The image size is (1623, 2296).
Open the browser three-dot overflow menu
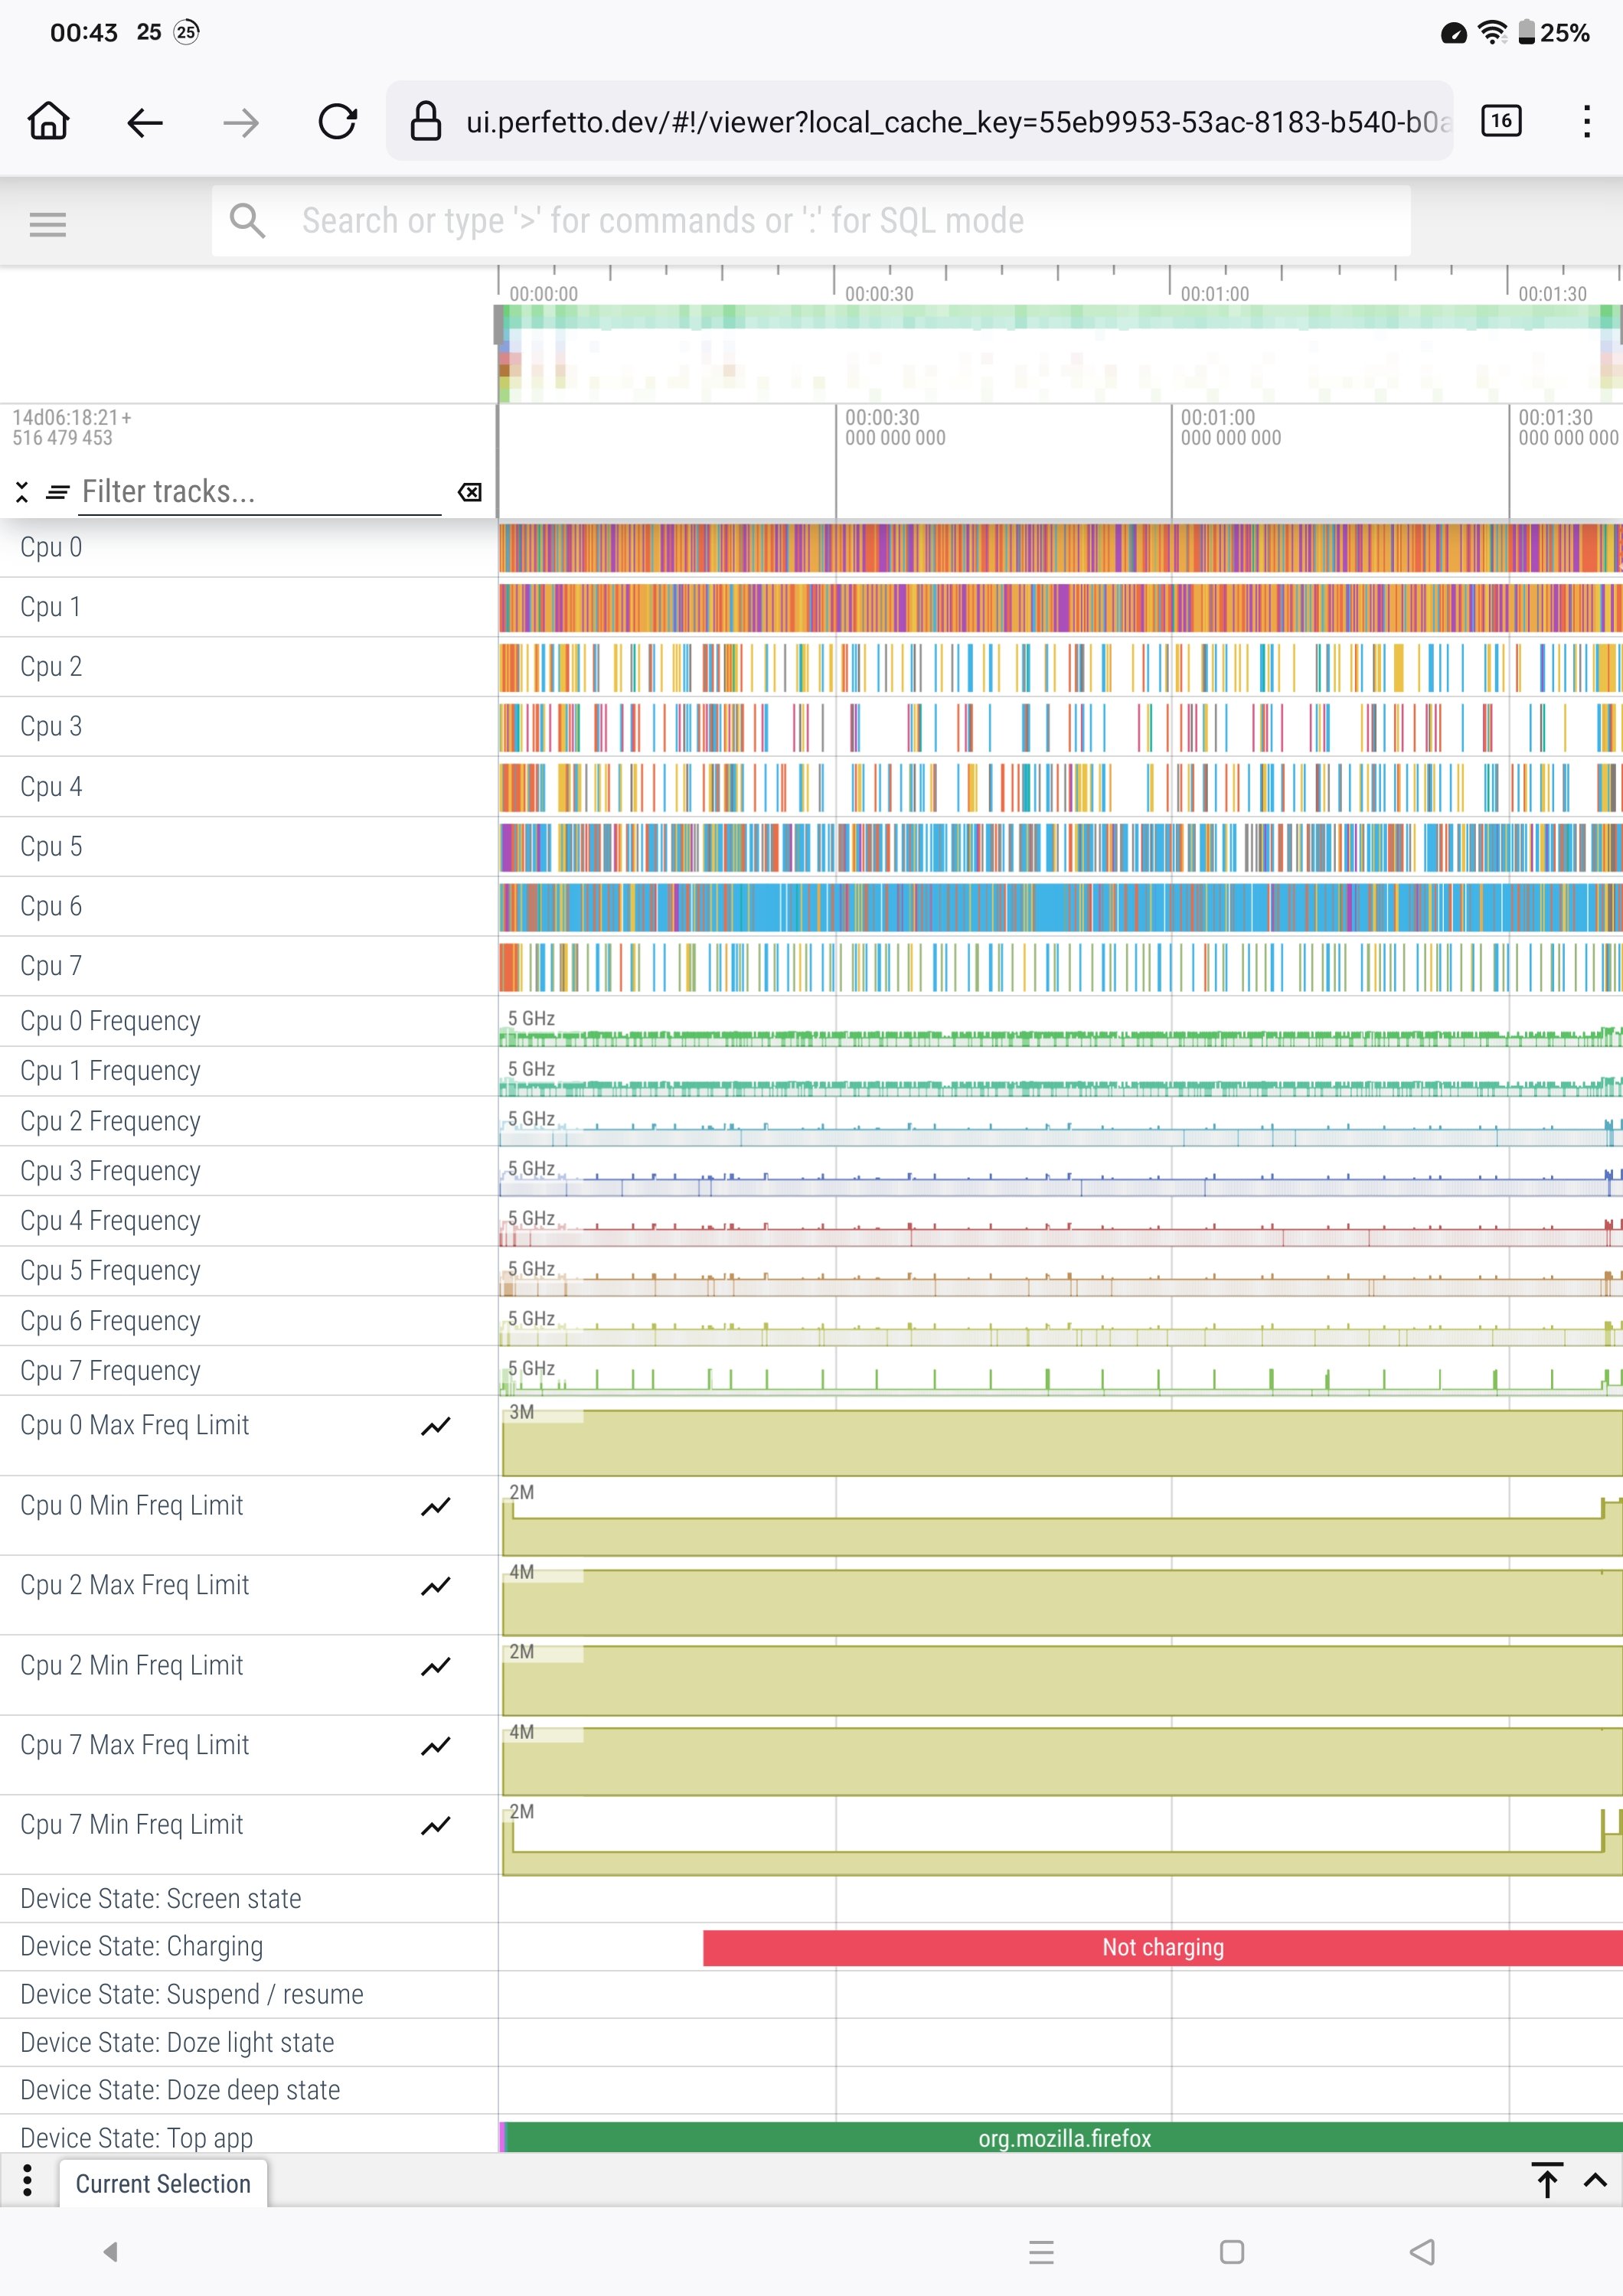tap(1586, 122)
